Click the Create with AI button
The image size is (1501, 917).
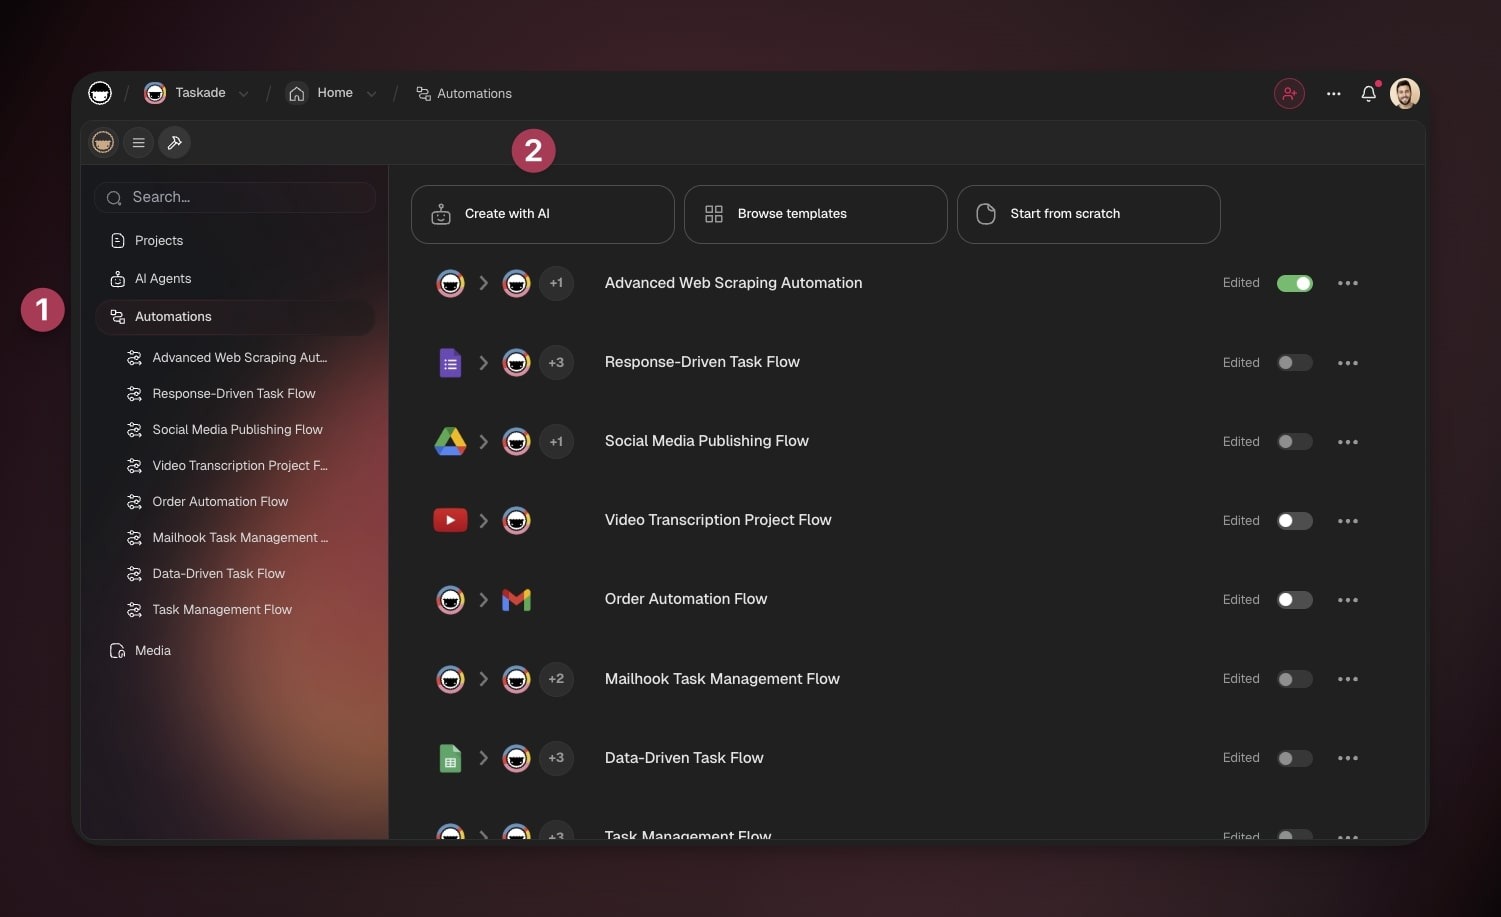pos(542,214)
